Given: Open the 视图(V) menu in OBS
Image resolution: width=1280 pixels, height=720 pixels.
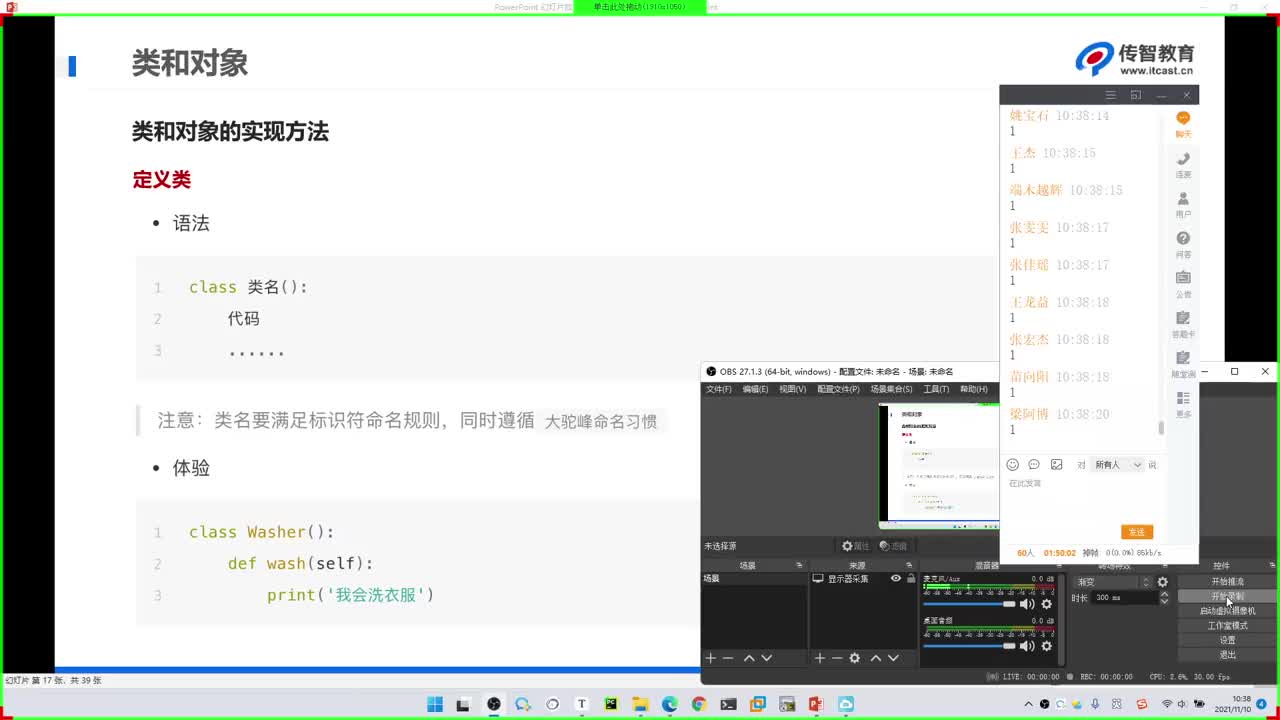Looking at the screenshot, I should 792,389.
